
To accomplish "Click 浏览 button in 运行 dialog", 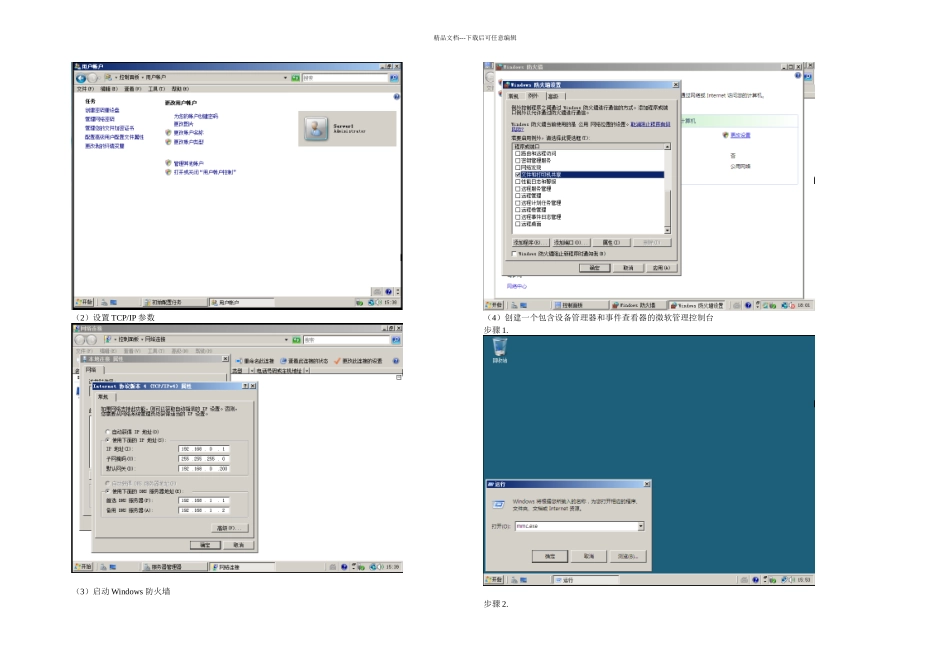I will point(628,556).
